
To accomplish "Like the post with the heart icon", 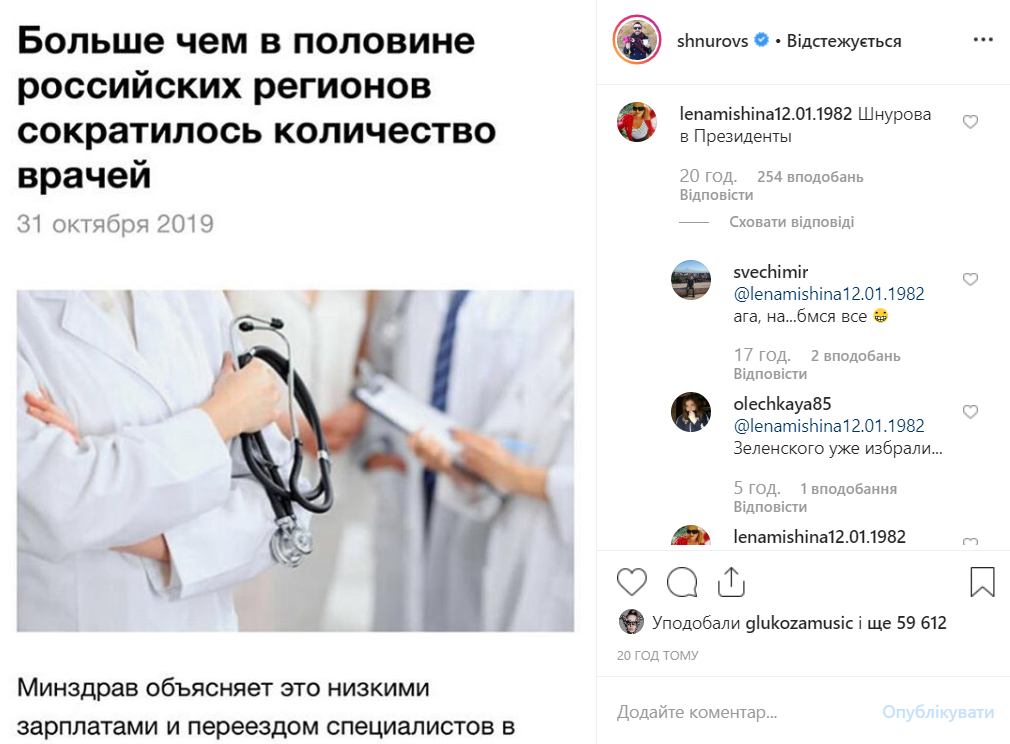I will click(x=631, y=582).
